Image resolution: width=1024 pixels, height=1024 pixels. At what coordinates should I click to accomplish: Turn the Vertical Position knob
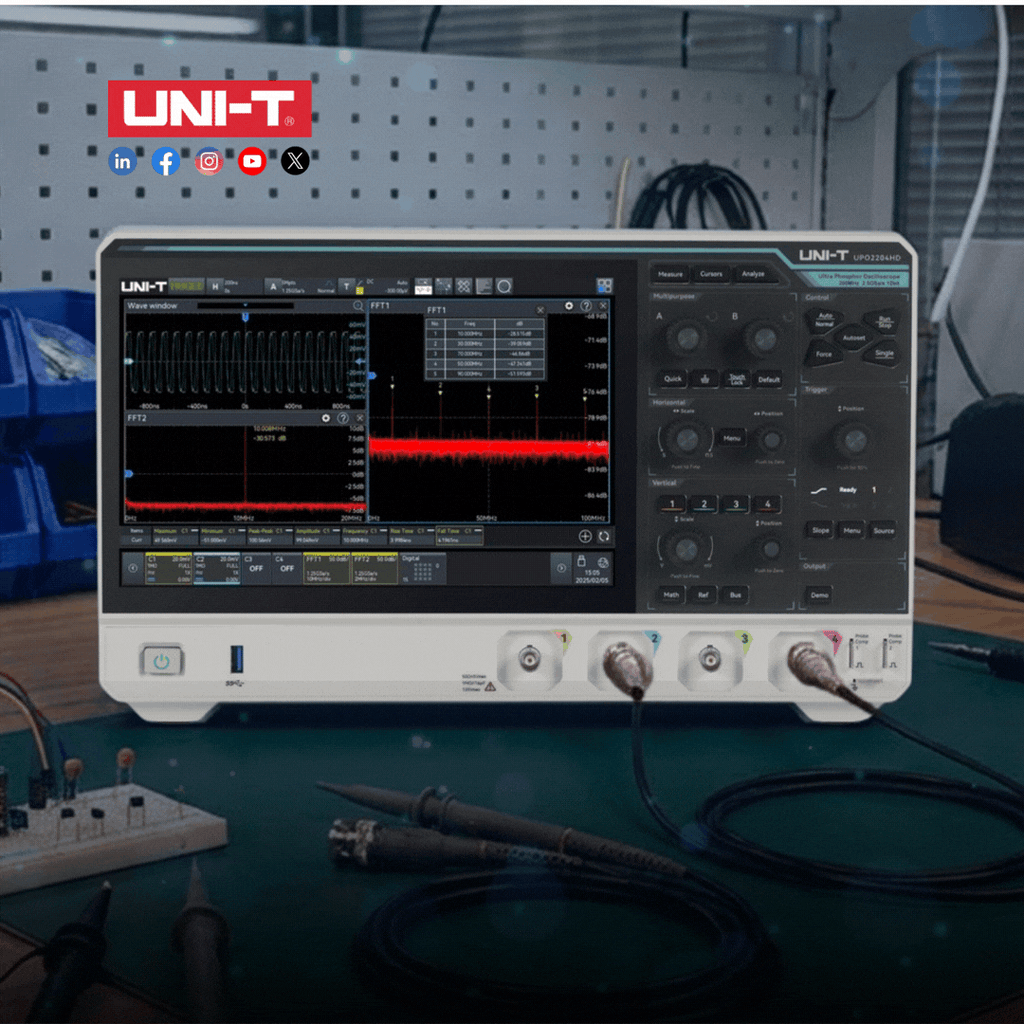[x=771, y=549]
